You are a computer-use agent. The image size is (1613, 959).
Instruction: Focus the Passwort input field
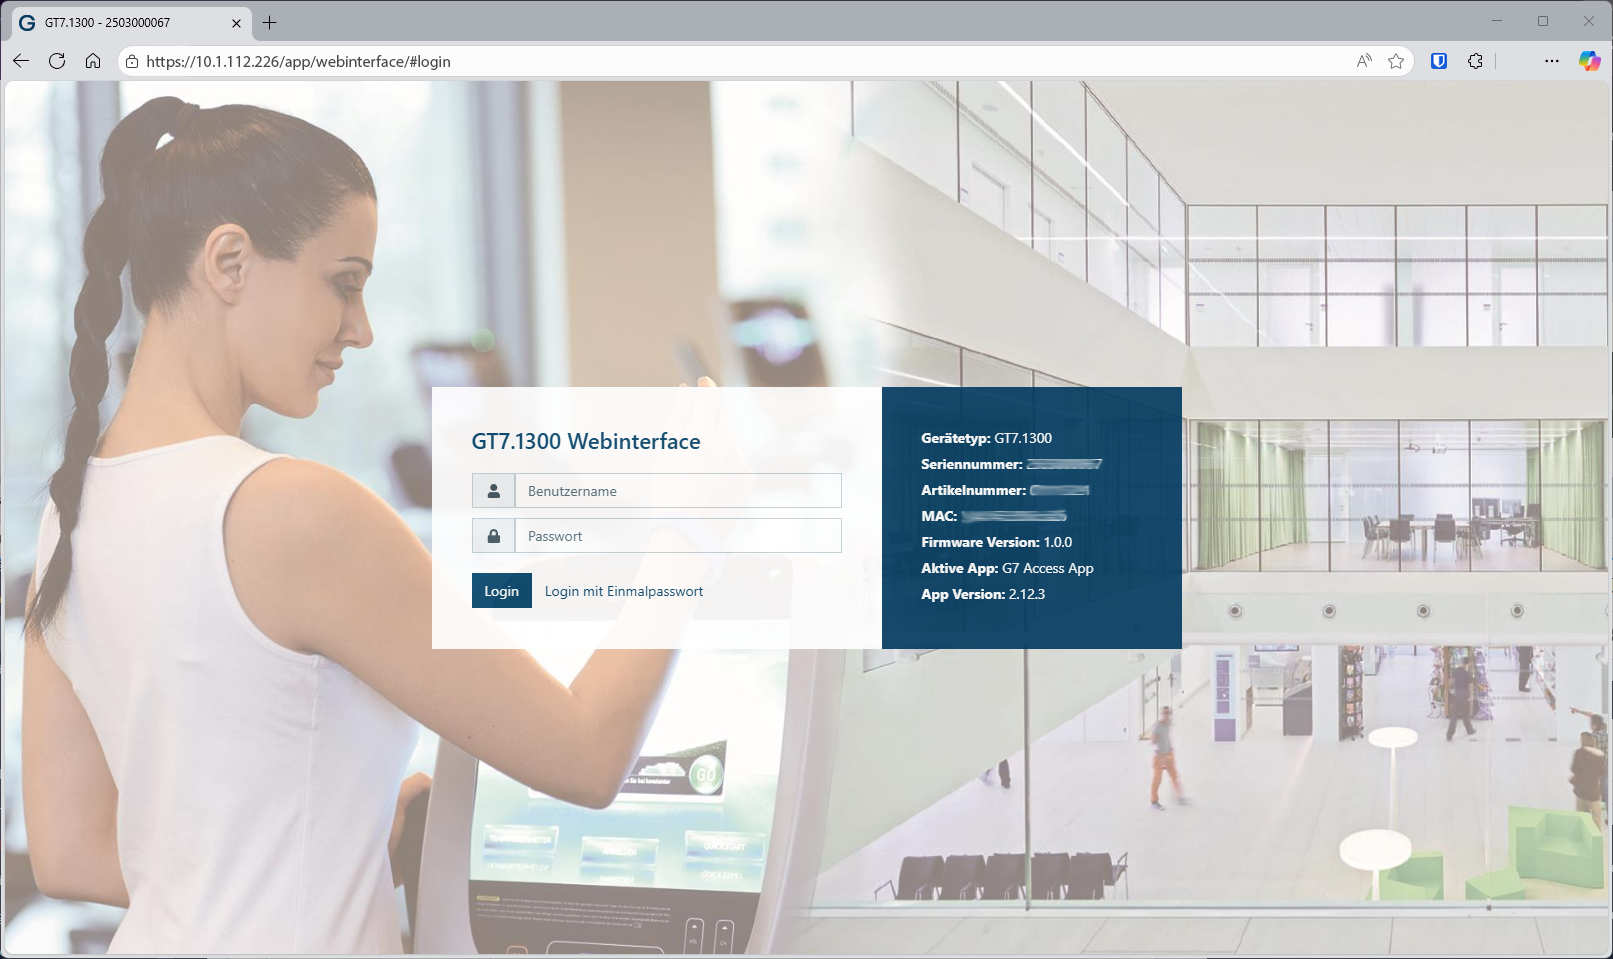point(678,536)
